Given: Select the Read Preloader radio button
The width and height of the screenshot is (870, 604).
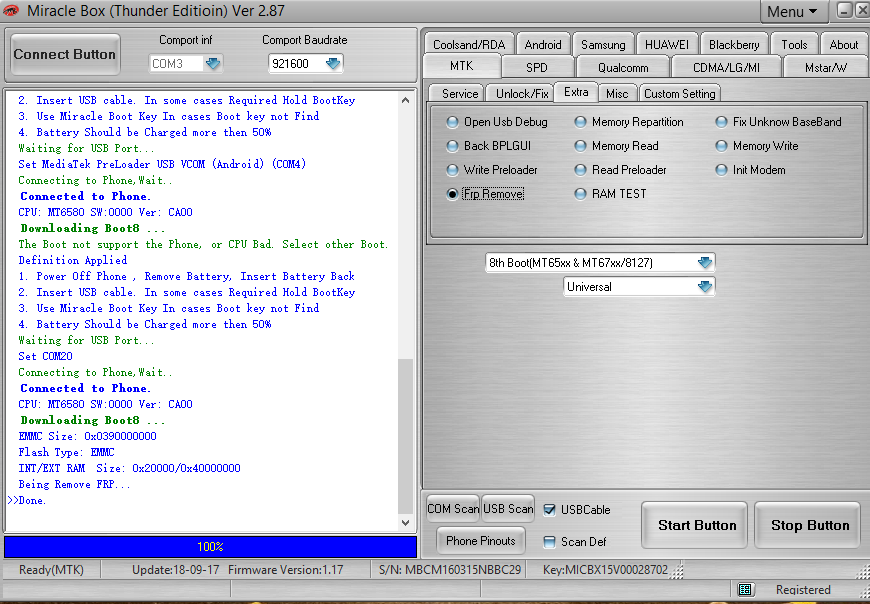Looking at the screenshot, I should 580,170.
